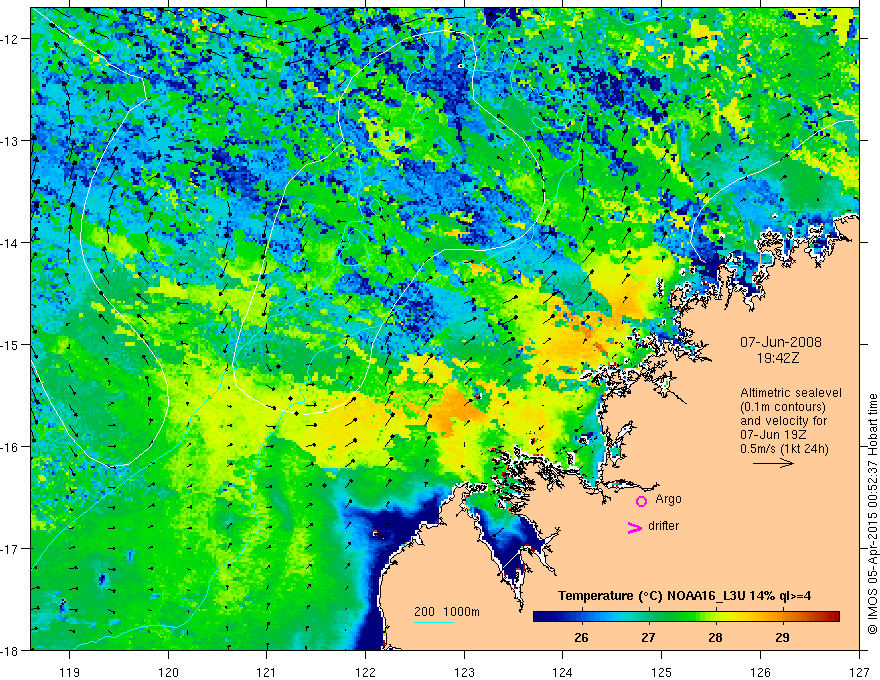The width and height of the screenshot is (880, 680).
Task: Click the 'Temperature (°C) NOAA16_L3U 14% ql>=4' title
Action: [684, 596]
